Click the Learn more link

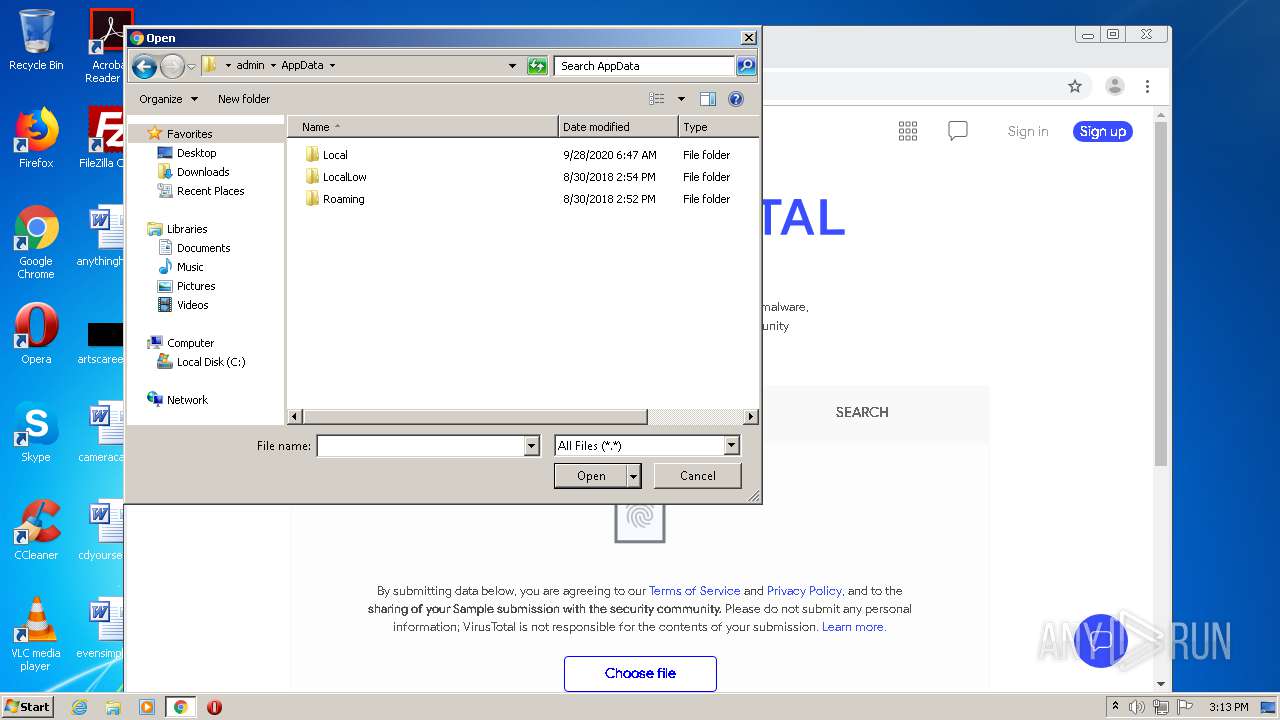click(x=853, y=627)
